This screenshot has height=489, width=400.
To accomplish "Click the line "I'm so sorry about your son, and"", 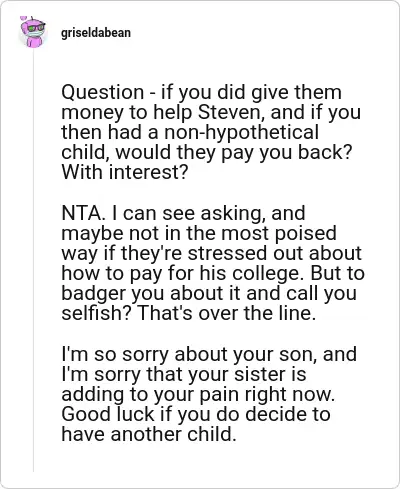I will pyautogui.click(x=209, y=354).
